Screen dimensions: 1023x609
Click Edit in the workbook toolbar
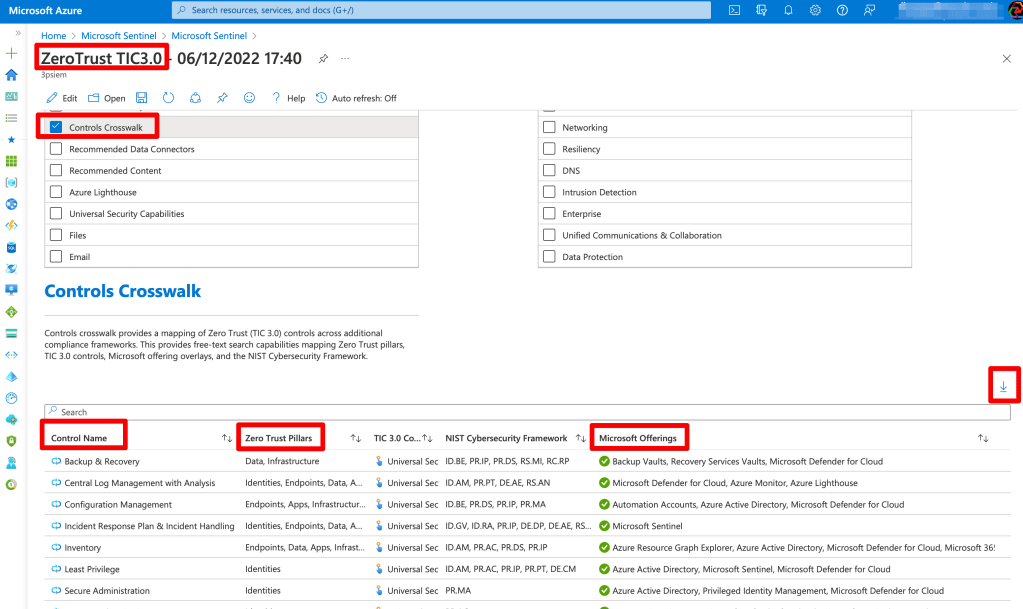(62, 98)
